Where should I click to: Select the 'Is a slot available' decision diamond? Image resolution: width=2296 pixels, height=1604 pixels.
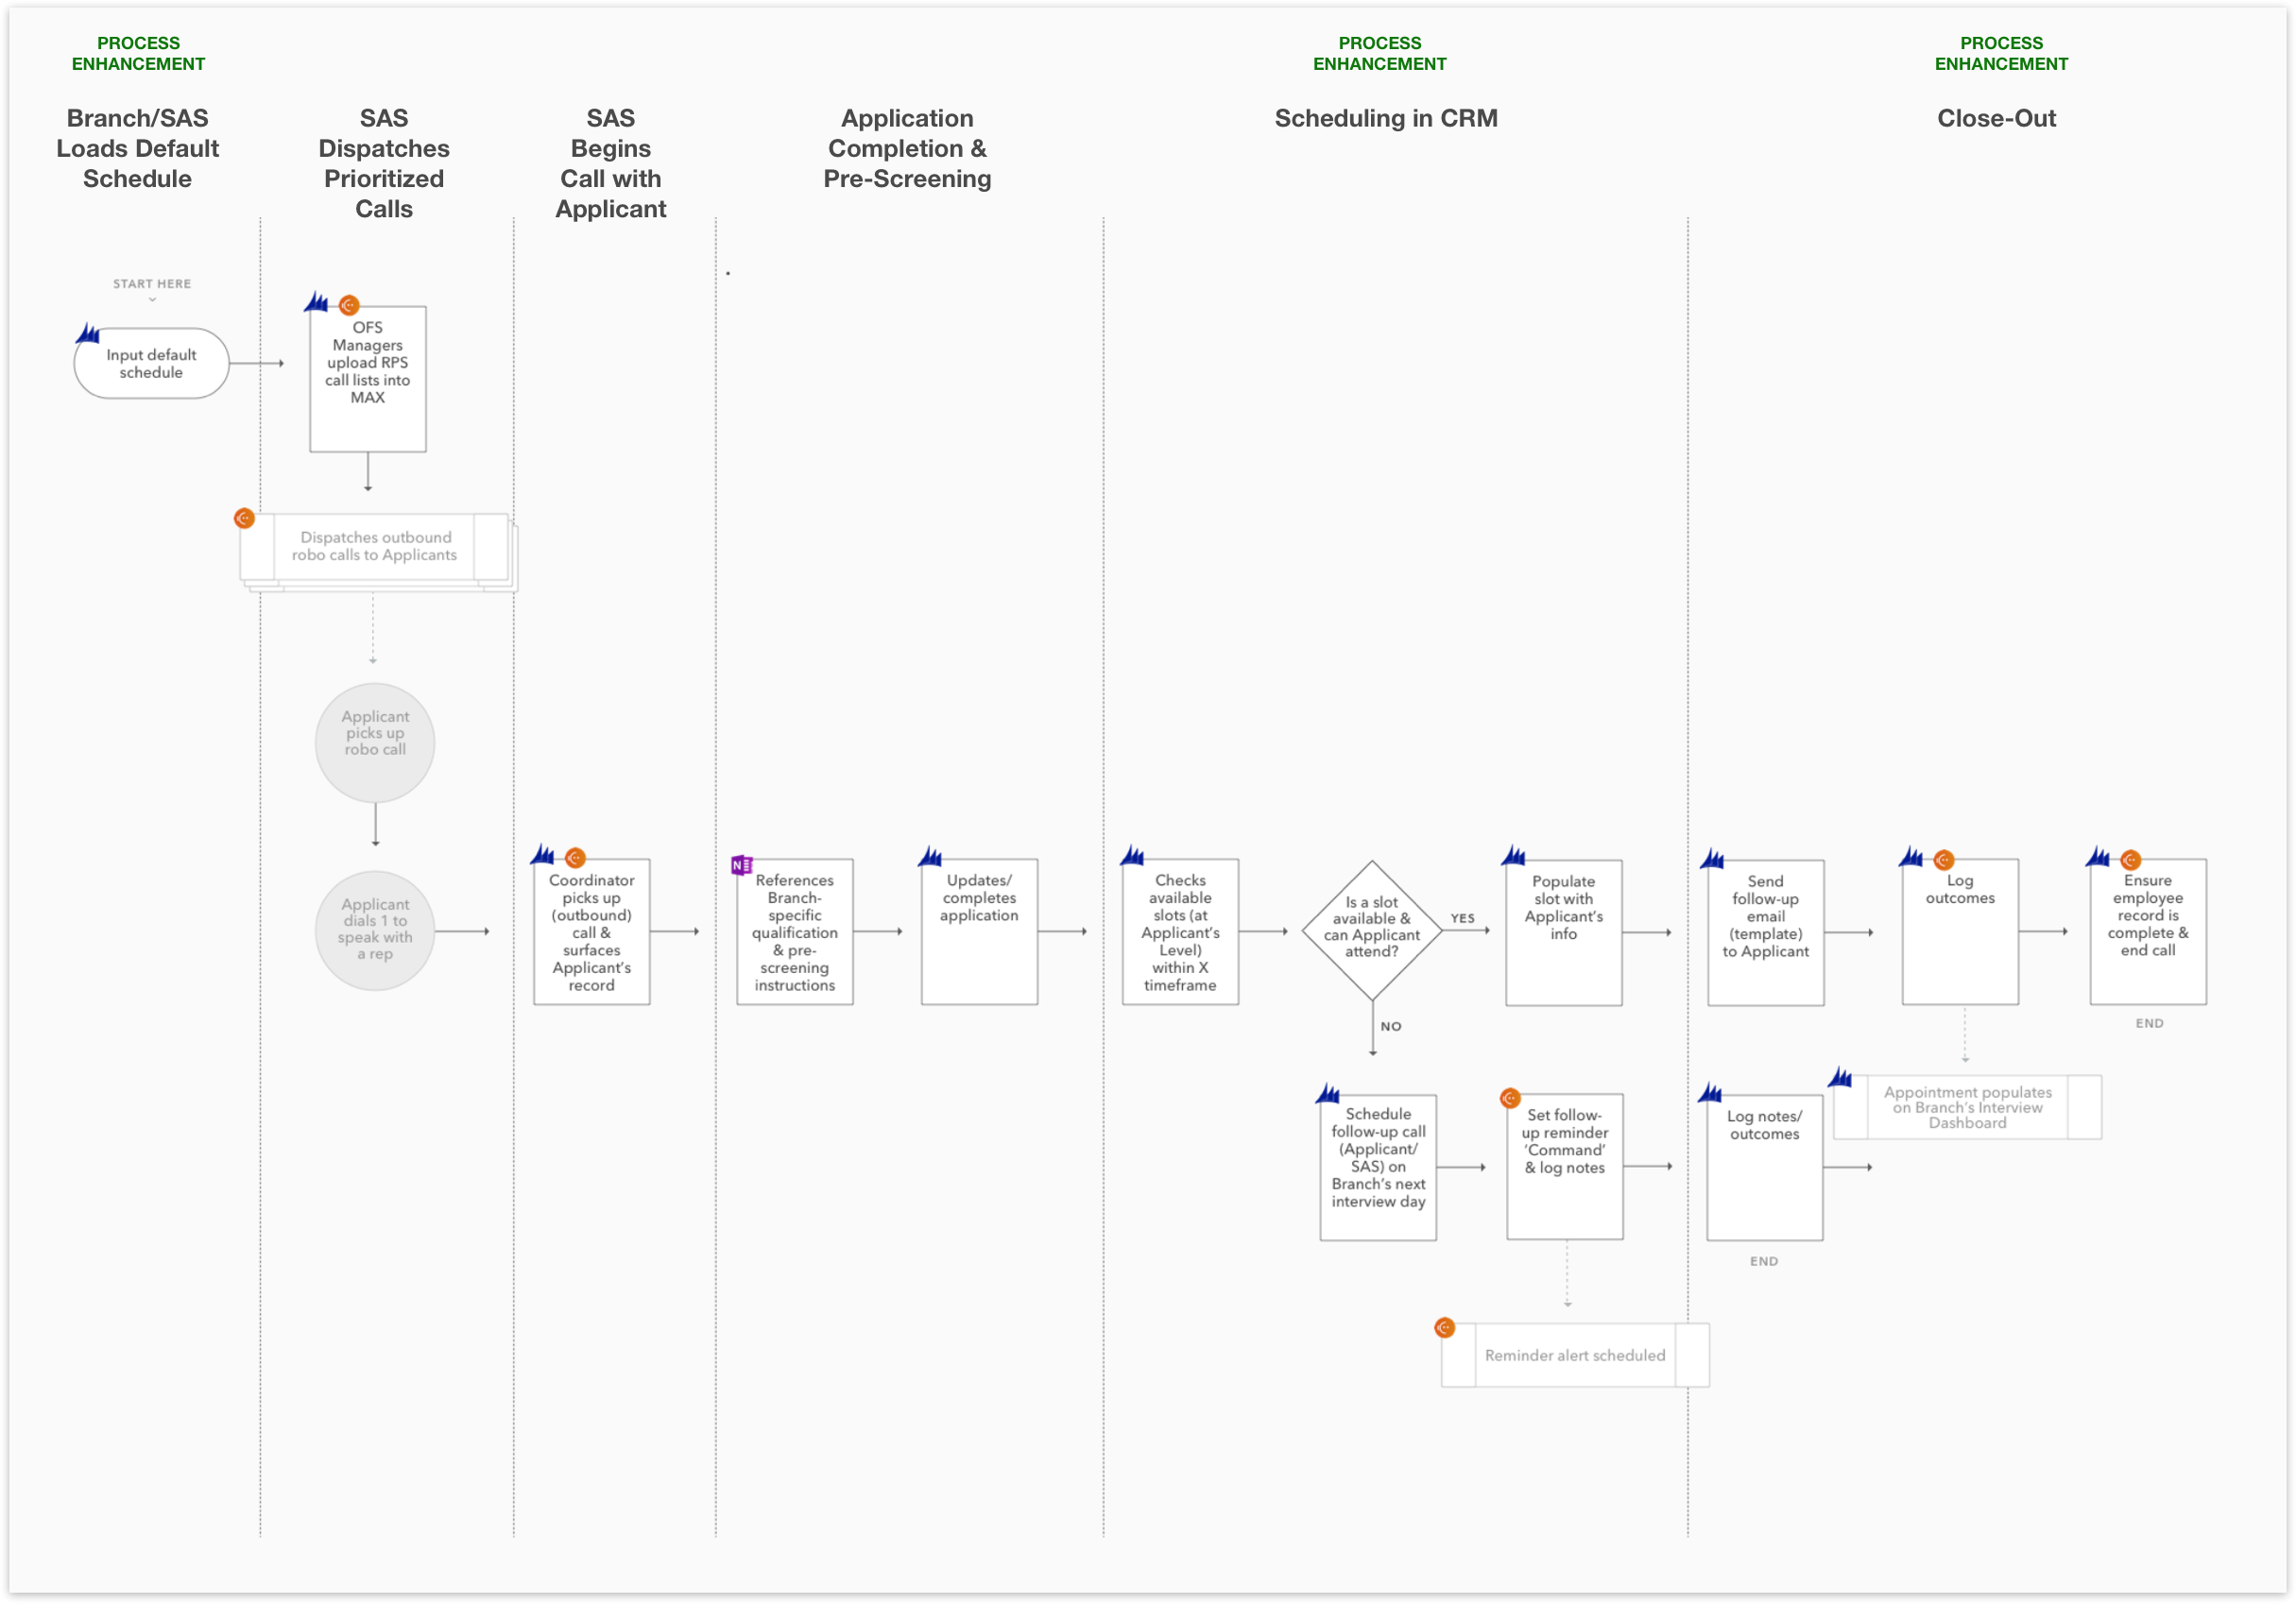click(1371, 931)
